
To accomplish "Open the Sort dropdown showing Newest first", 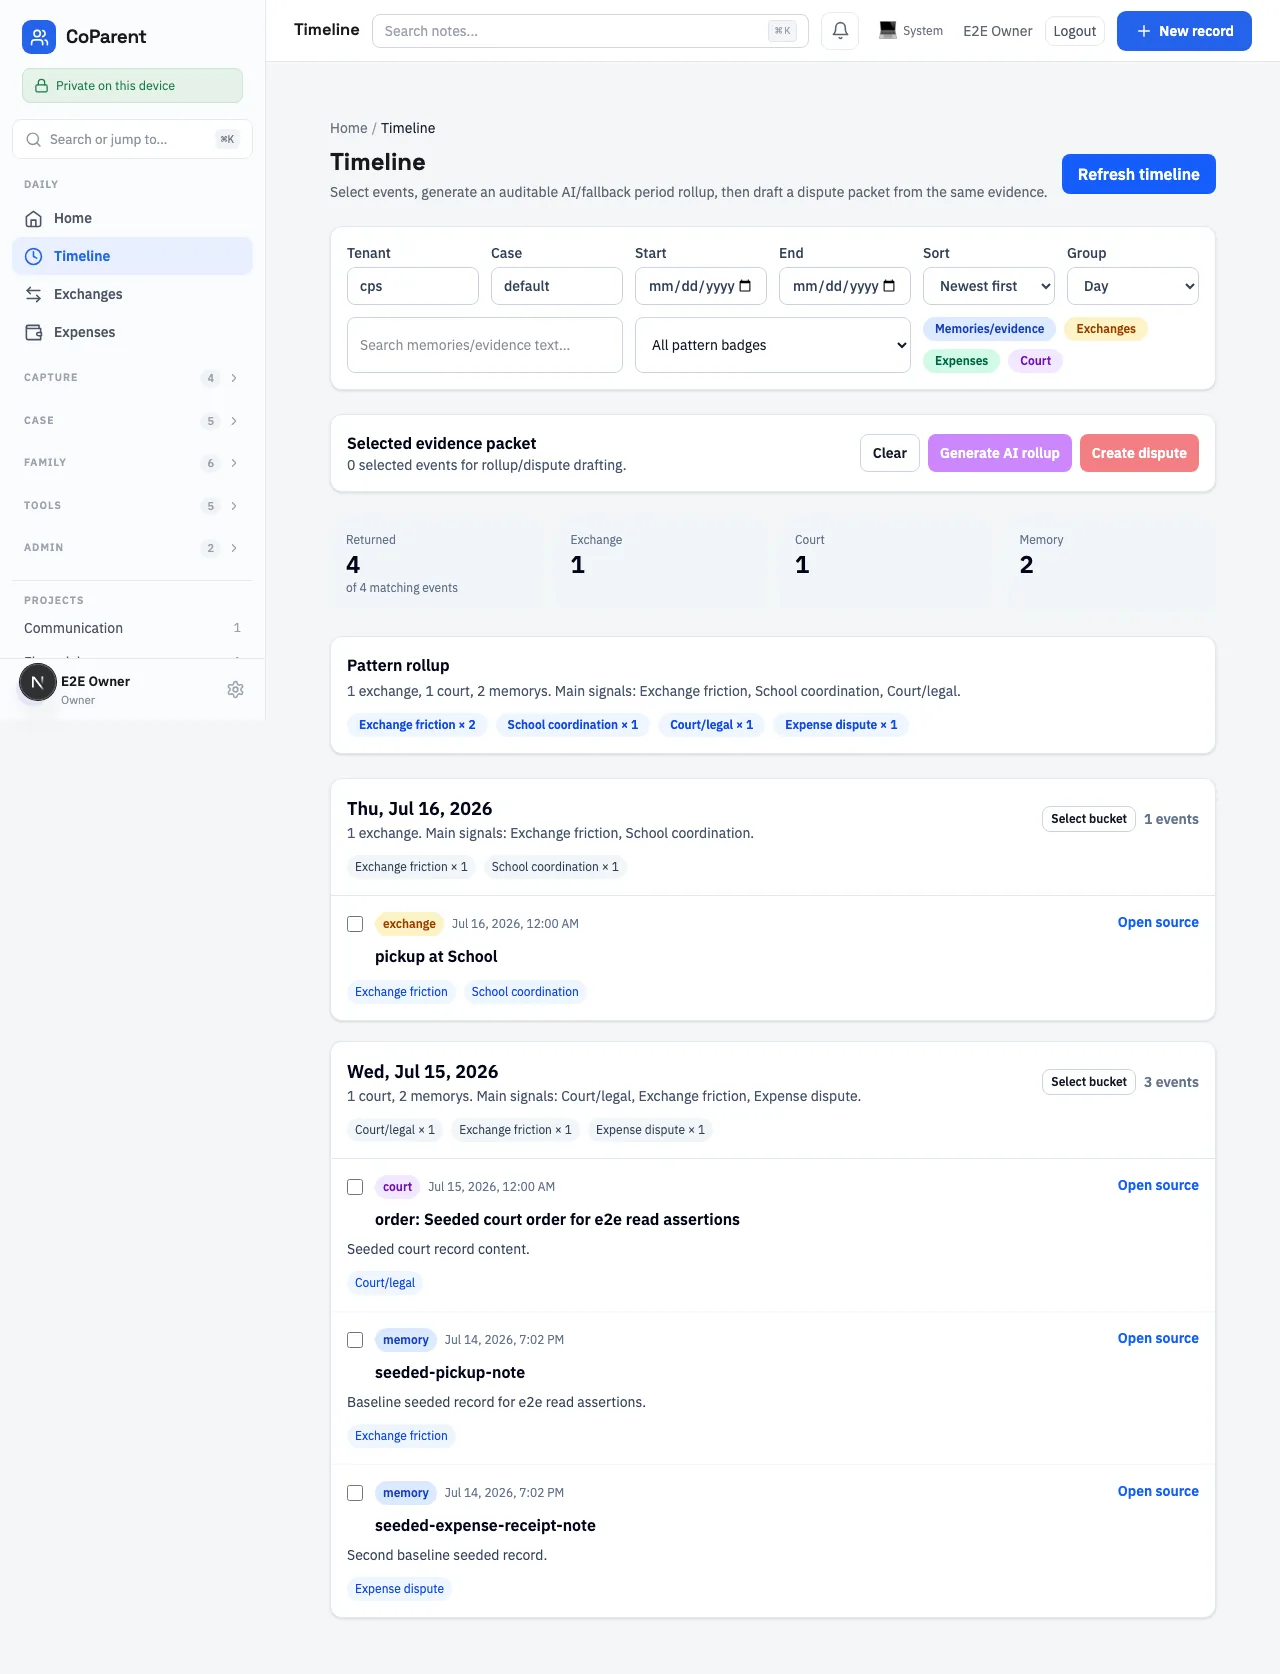I will pyautogui.click(x=989, y=286).
